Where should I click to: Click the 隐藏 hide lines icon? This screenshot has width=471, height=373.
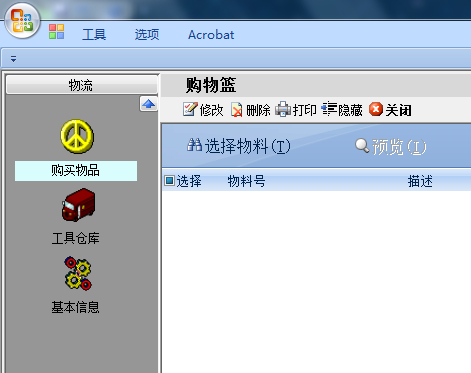[329, 109]
